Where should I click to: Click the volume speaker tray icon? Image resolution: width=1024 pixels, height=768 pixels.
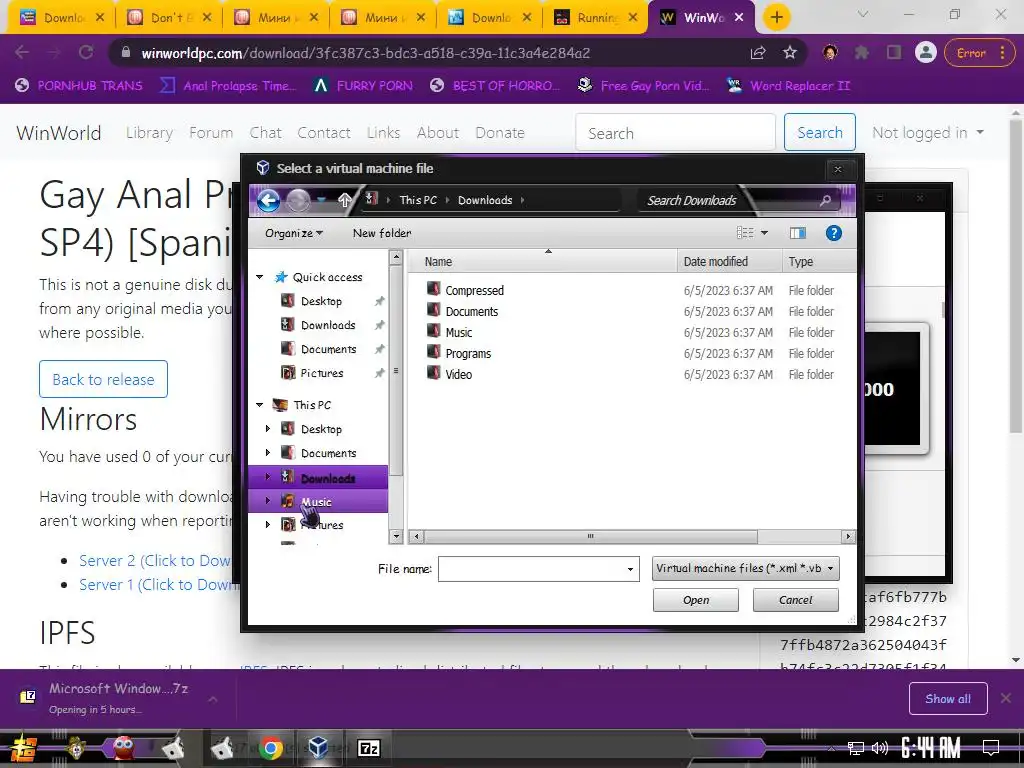point(879,748)
